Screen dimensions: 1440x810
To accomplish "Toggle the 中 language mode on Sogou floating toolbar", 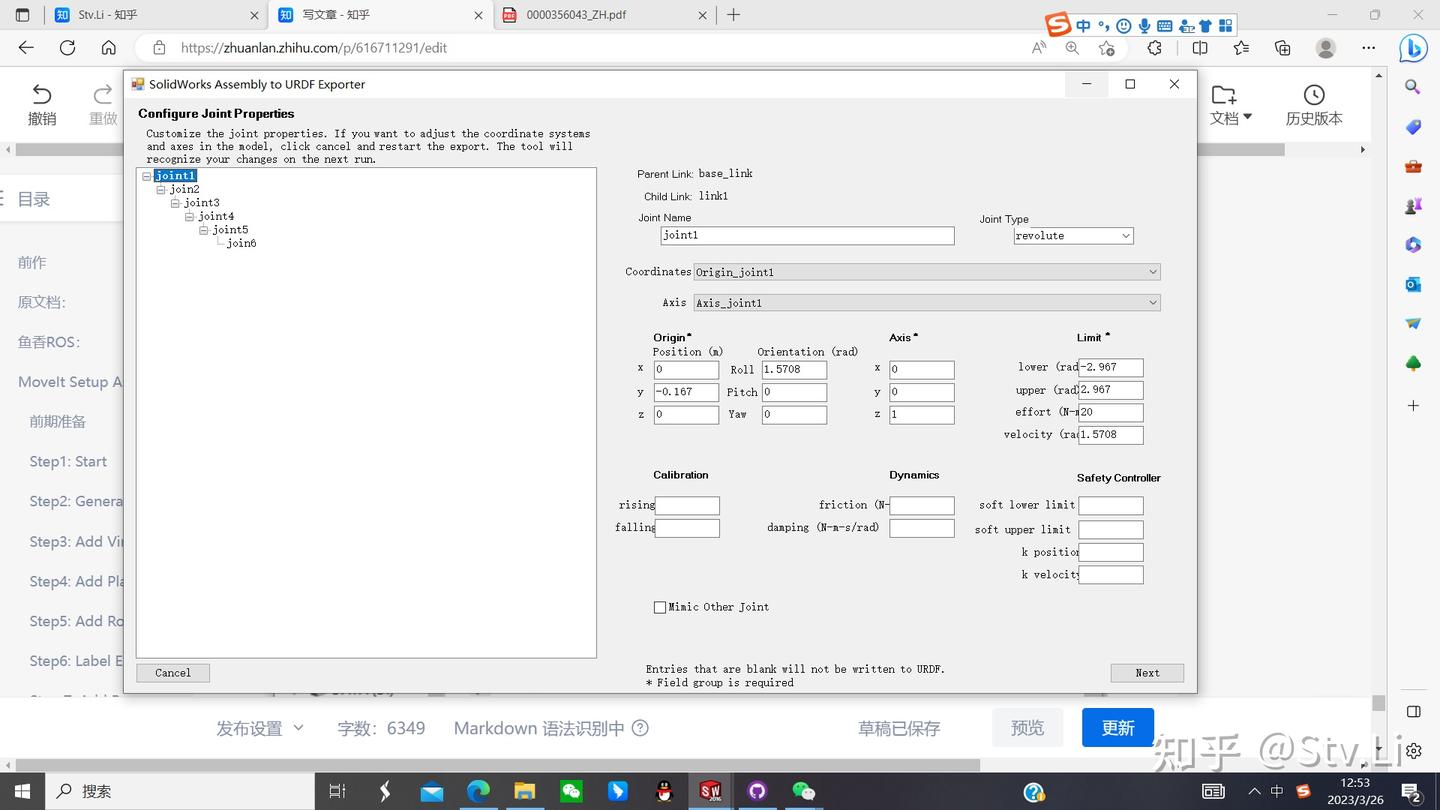I will coord(1083,26).
